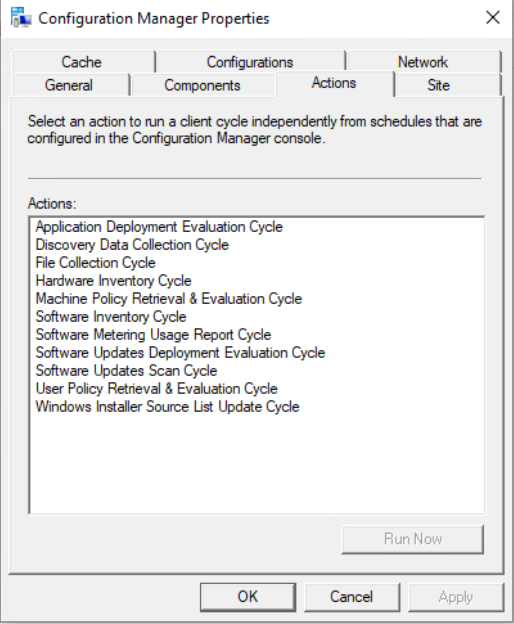
Task: Open the Configurations tab
Action: 250,62
